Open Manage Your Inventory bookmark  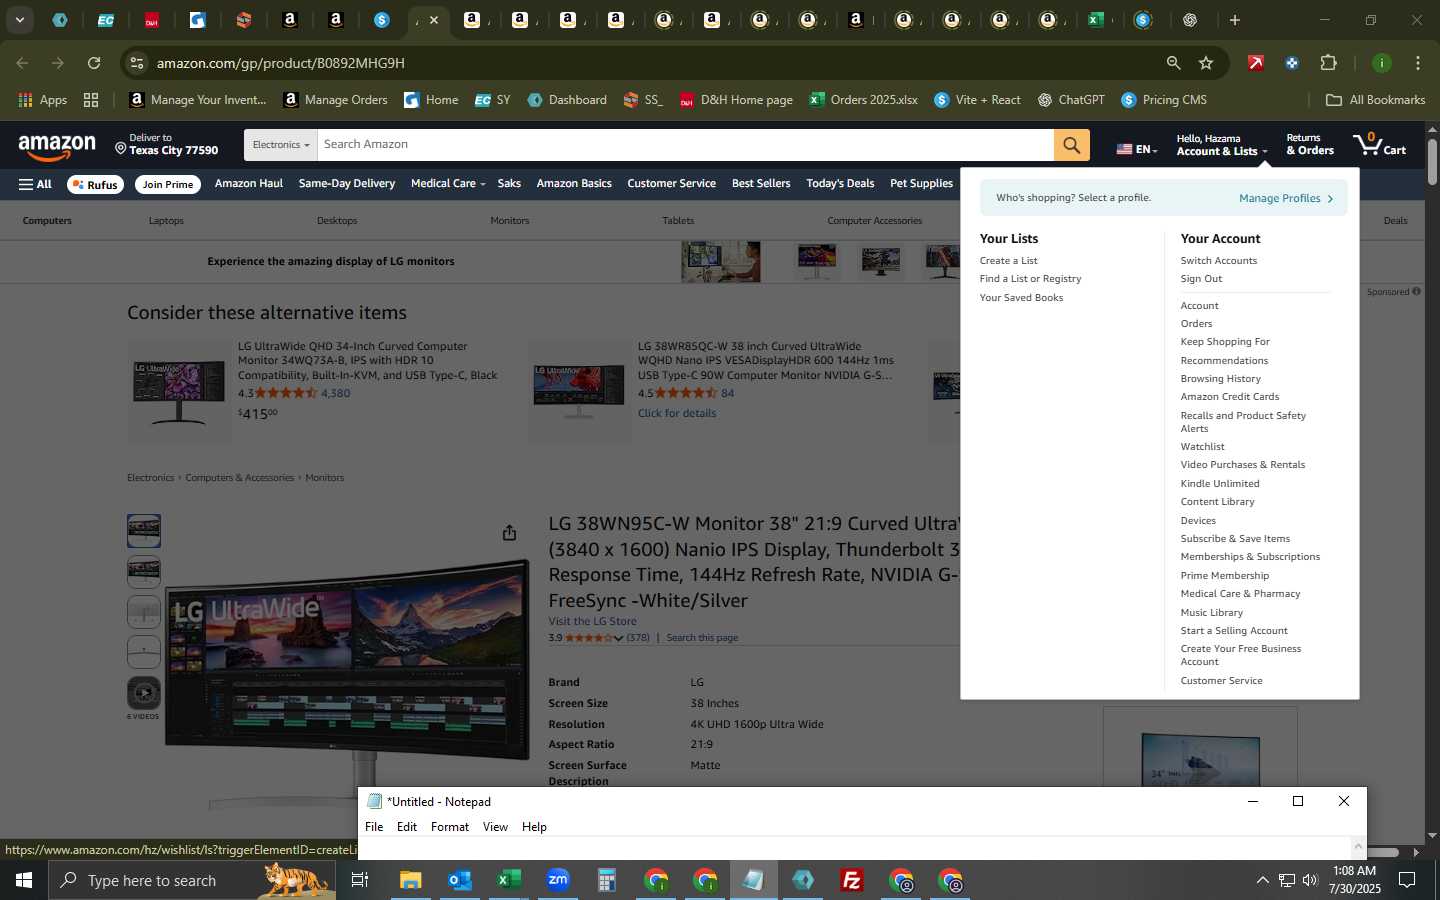[x=198, y=100]
